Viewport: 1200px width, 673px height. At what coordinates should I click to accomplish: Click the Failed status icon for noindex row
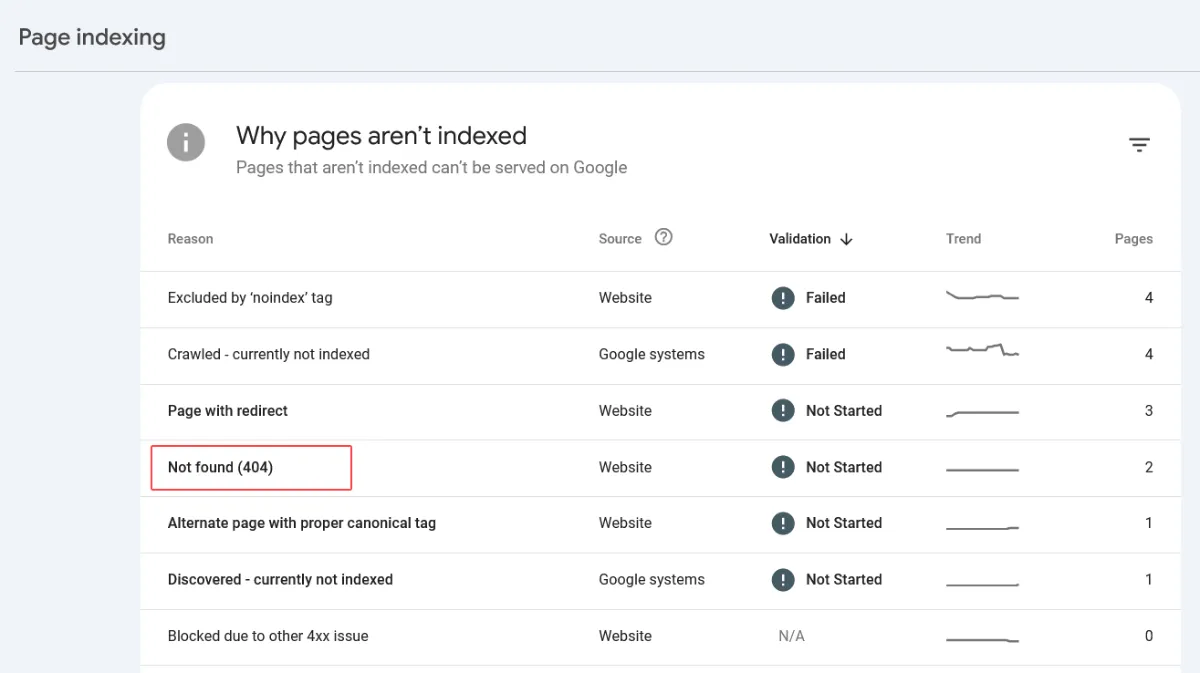point(782,297)
